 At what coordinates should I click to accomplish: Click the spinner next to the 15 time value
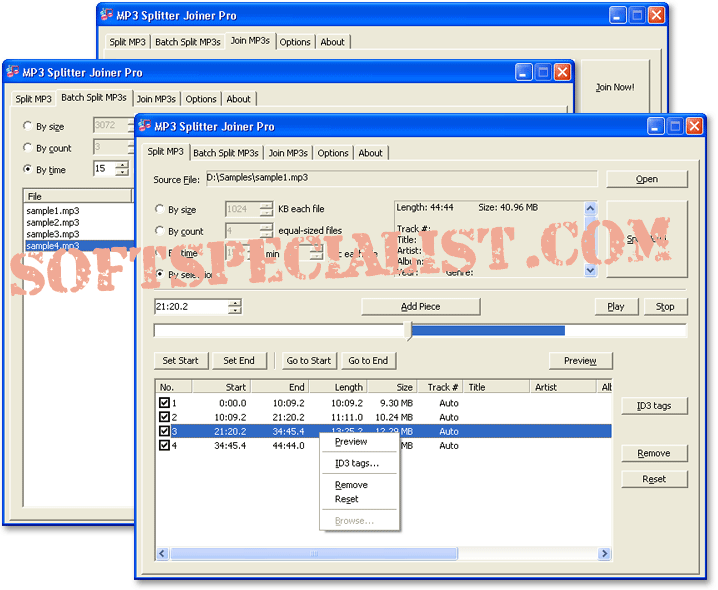click(x=122, y=169)
